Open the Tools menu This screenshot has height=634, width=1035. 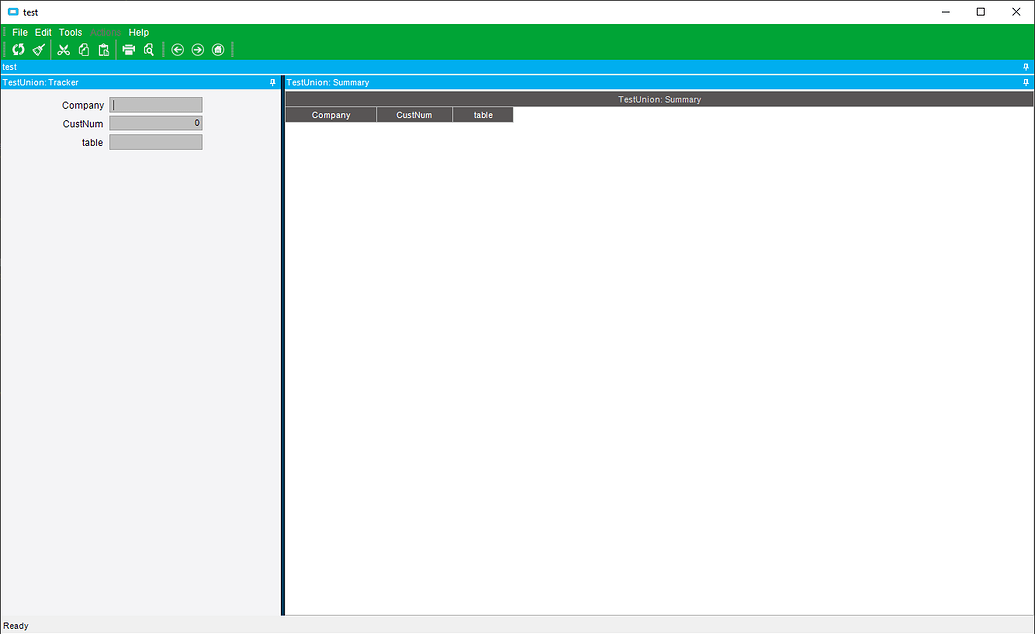pyautogui.click(x=69, y=32)
